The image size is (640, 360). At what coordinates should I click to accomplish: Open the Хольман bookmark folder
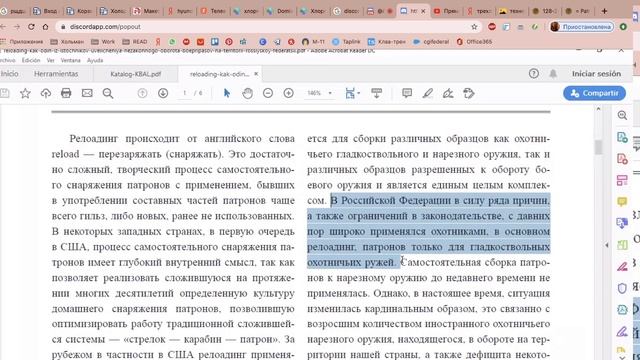(x=67, y=42)
